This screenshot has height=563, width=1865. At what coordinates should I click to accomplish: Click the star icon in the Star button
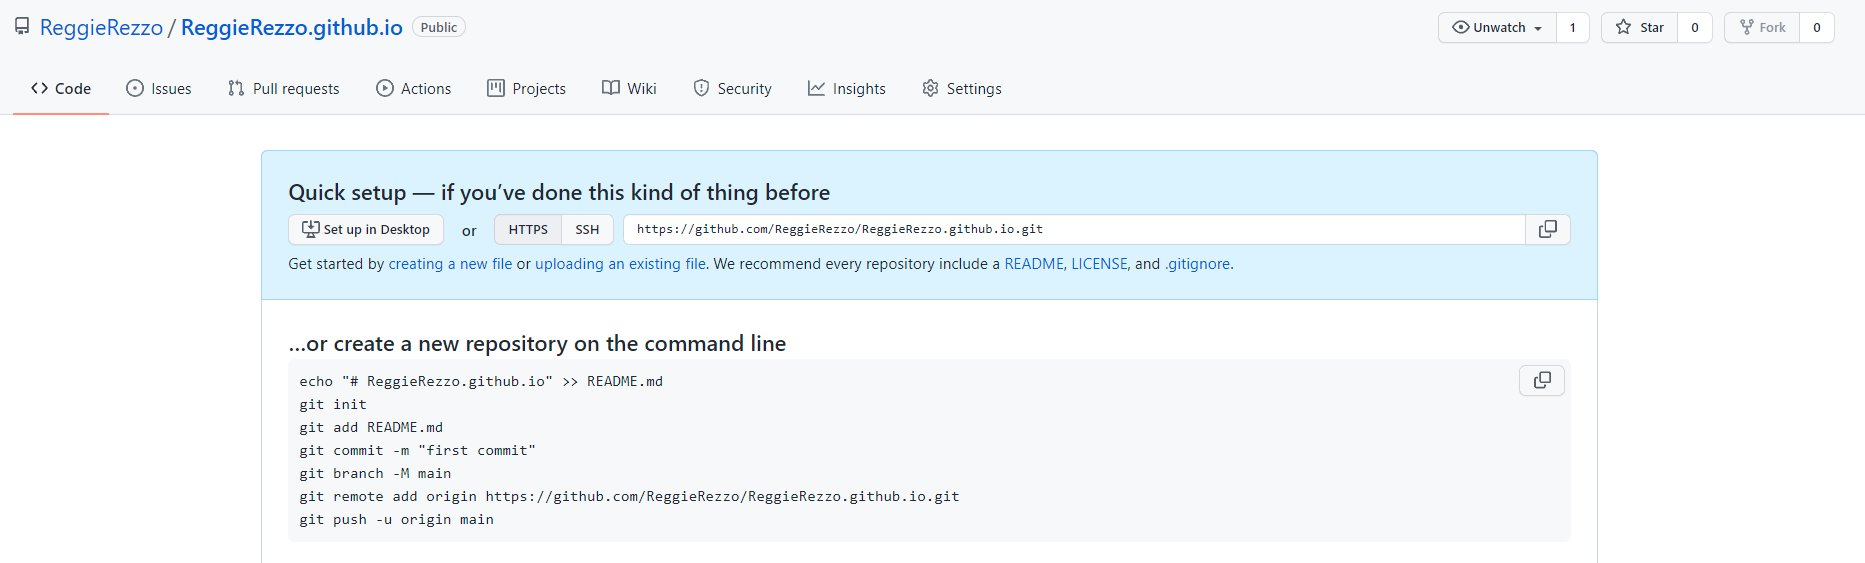(x=1624, y=27)
